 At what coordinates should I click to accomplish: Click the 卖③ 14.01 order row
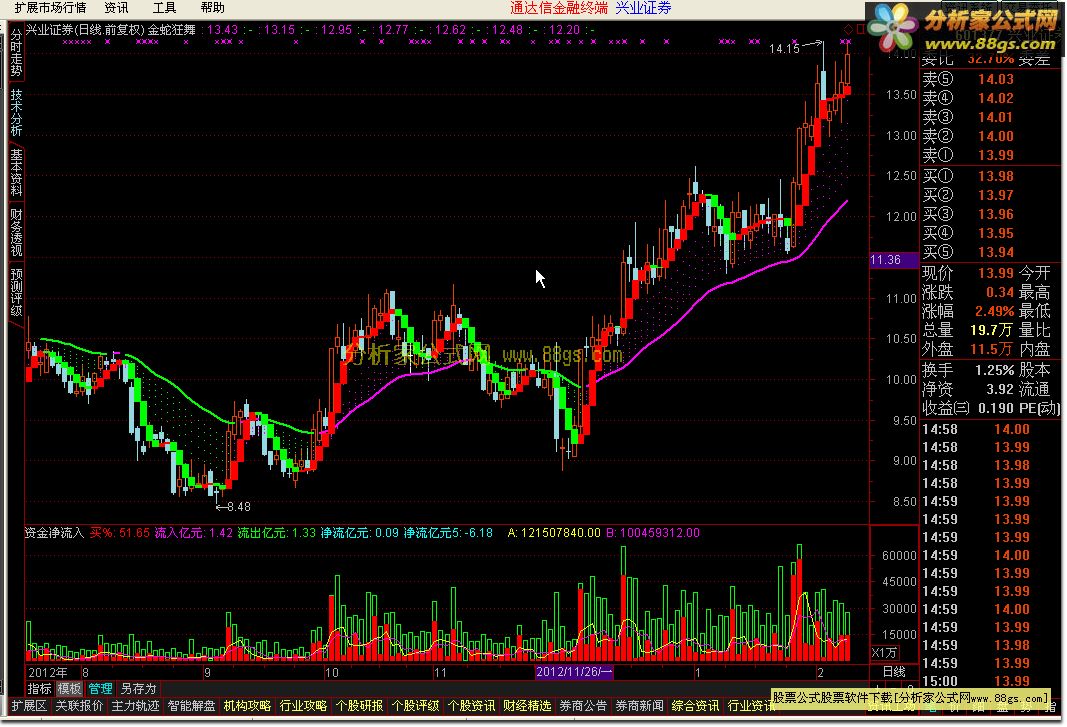tap(968, 117)
